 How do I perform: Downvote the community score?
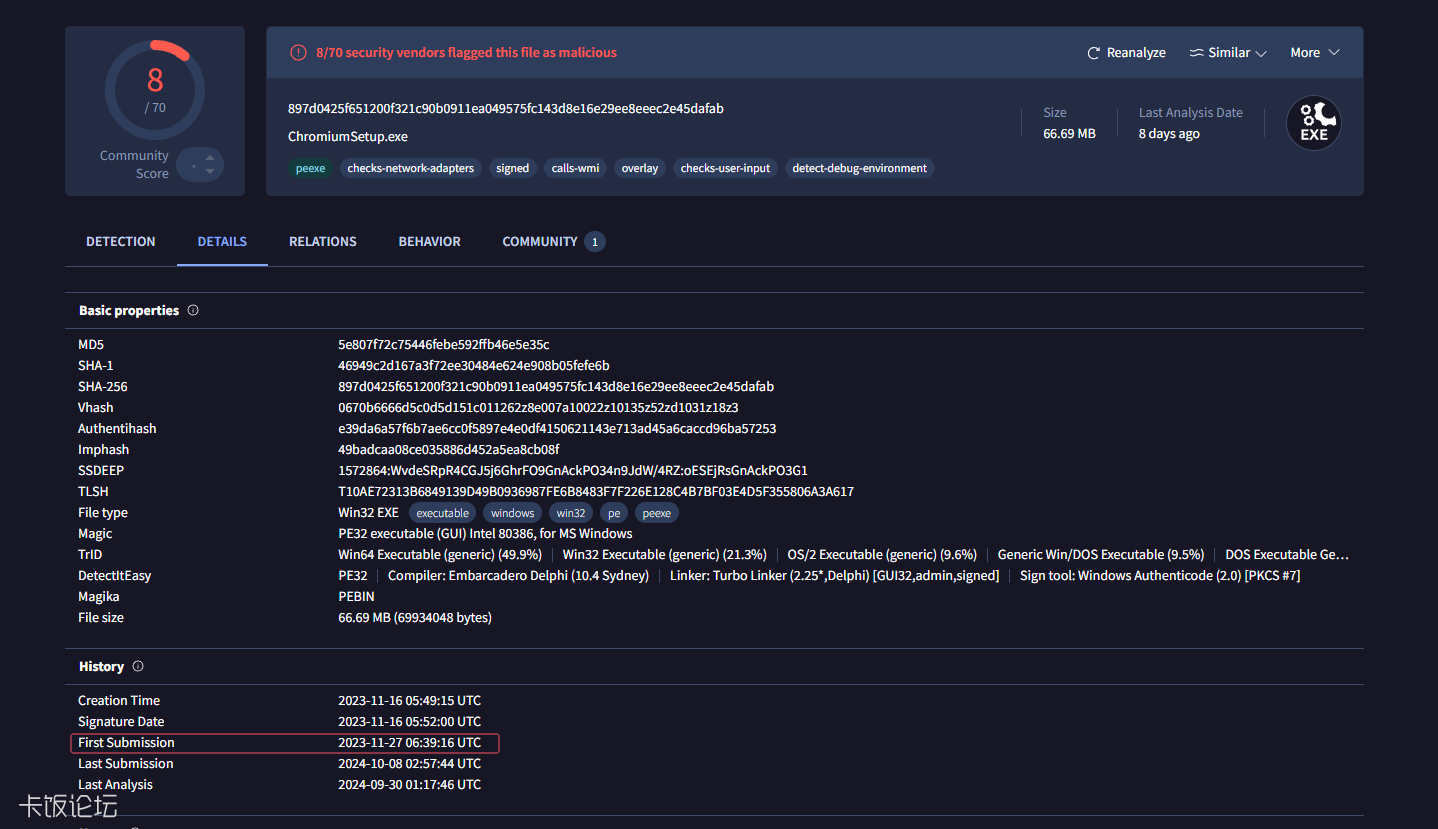tap(210, 171)
